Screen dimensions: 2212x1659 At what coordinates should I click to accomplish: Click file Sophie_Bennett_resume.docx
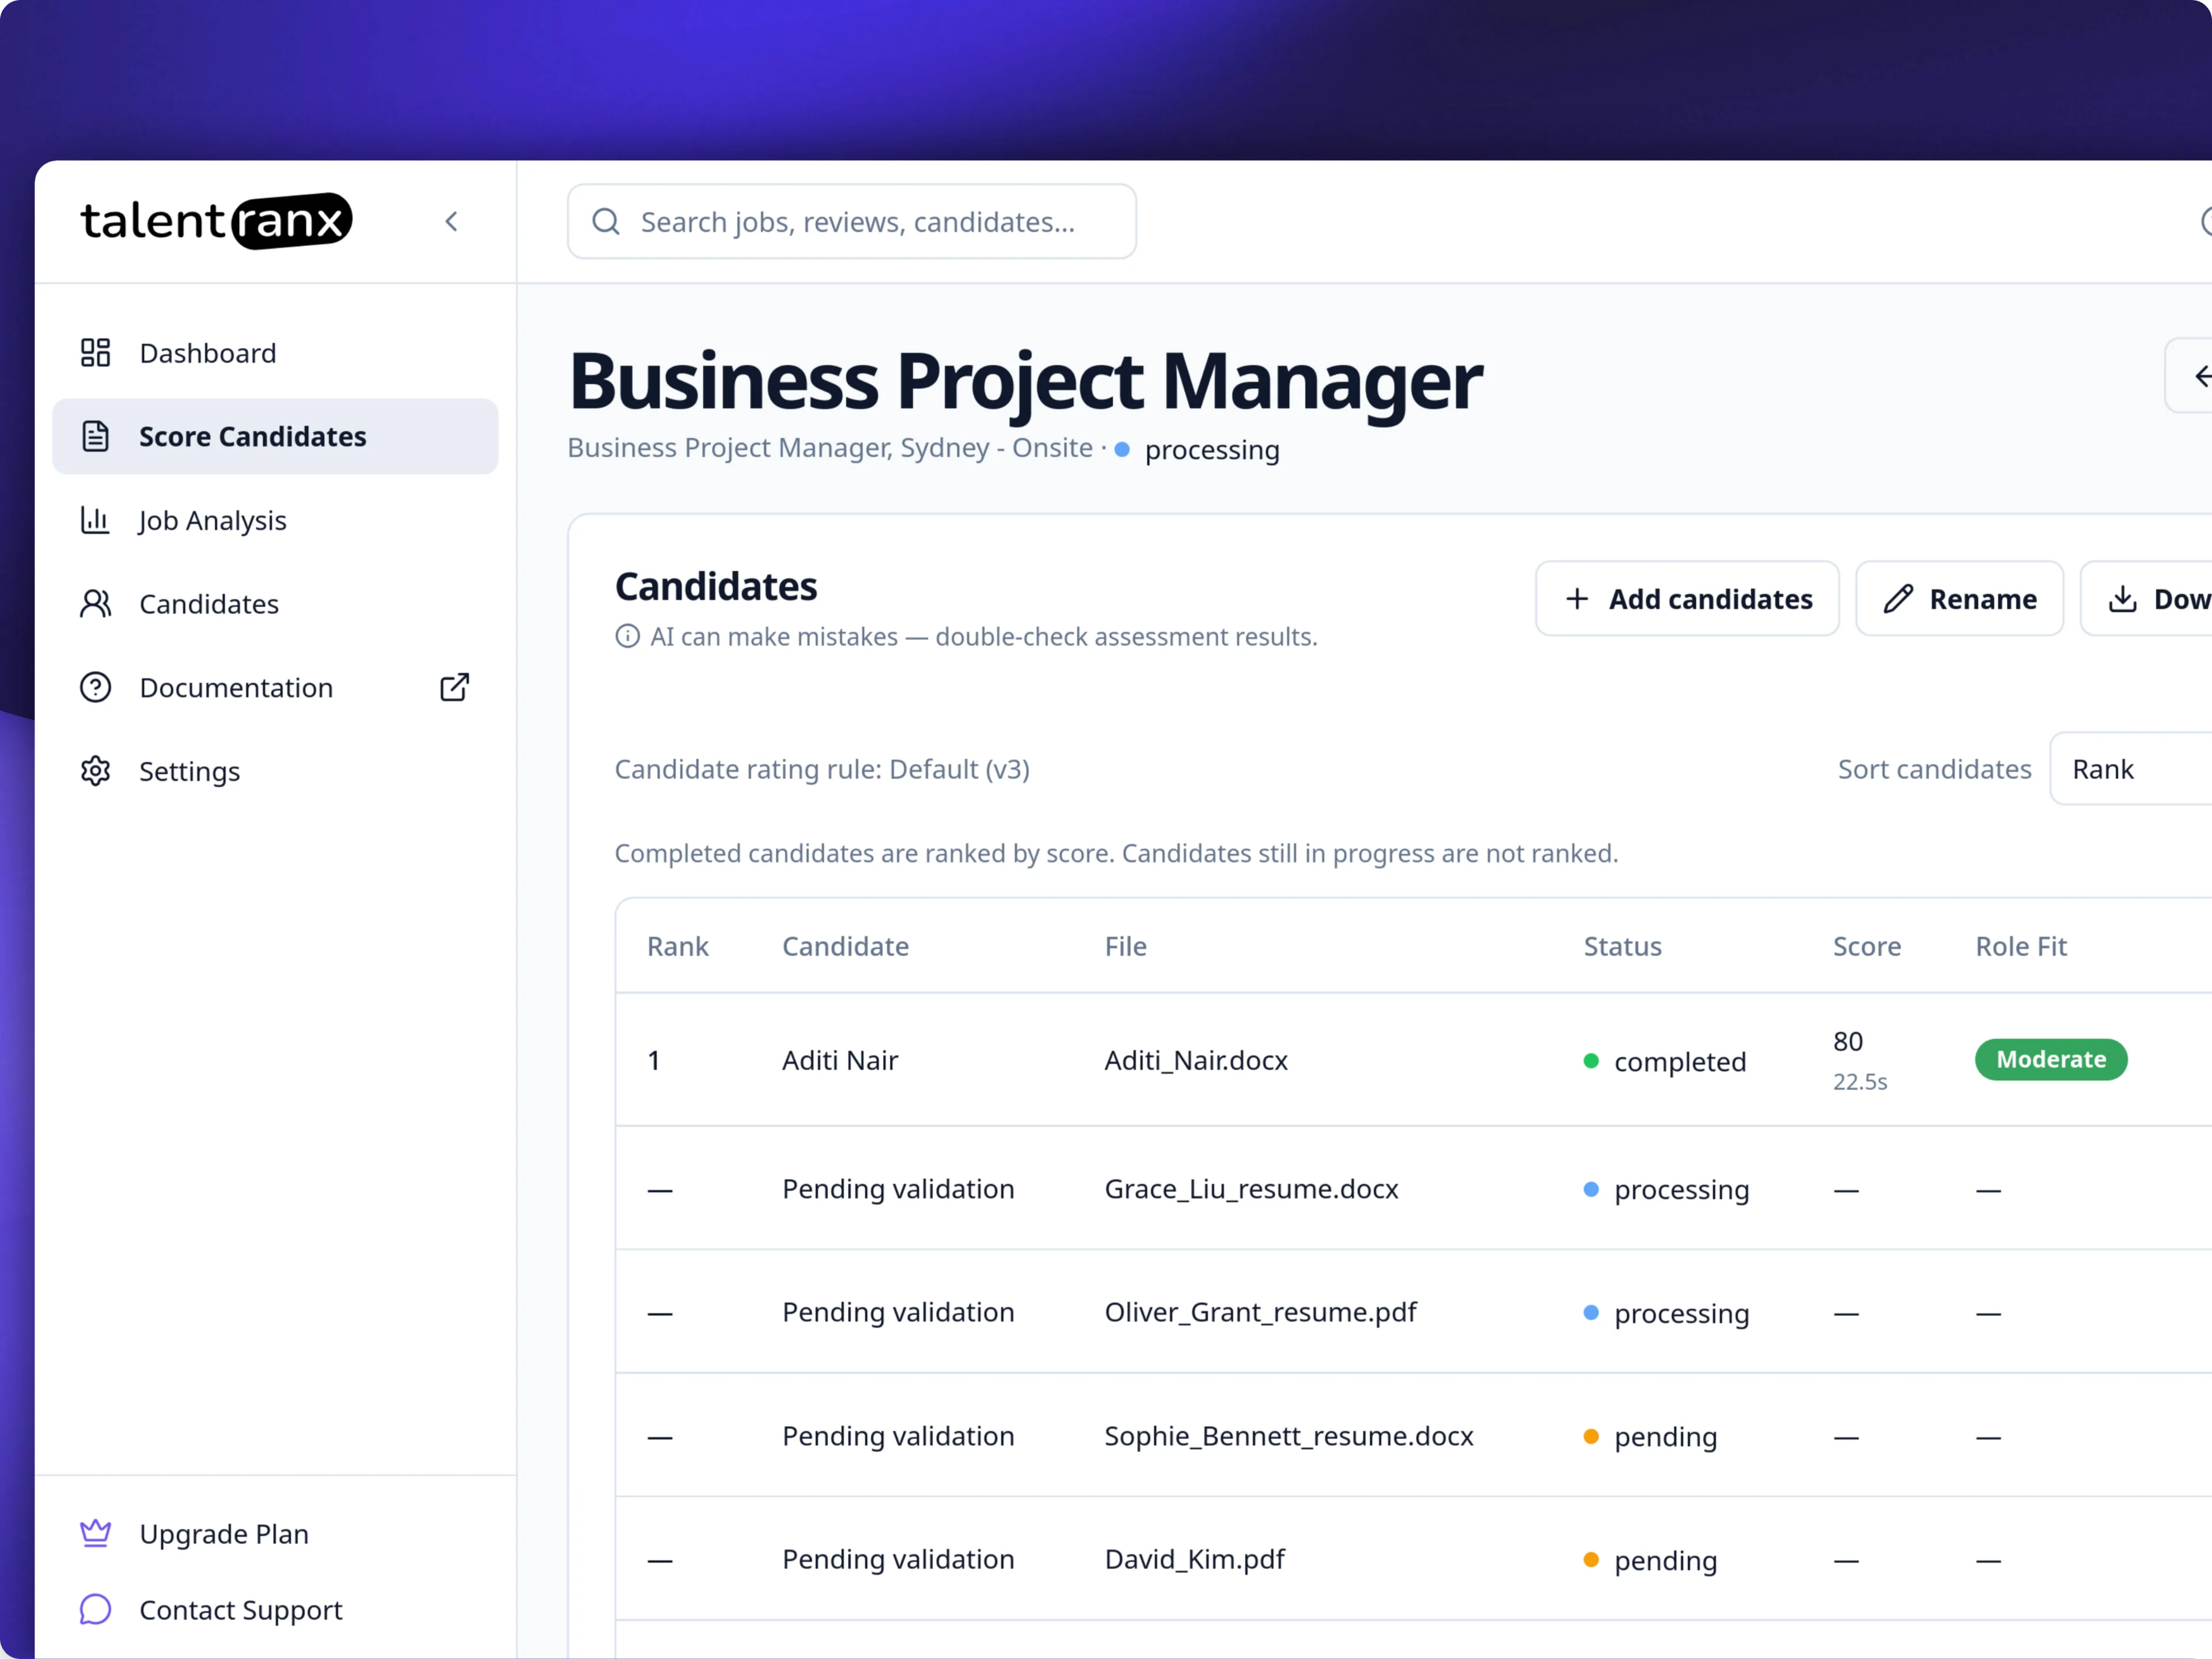tap(1289, 1437)
